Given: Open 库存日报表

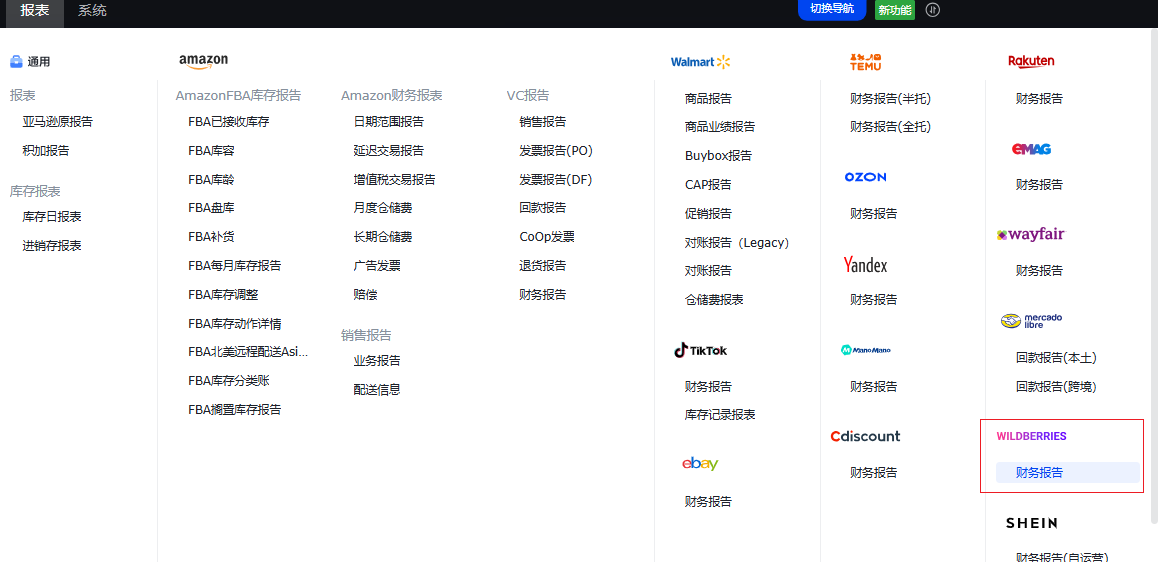Looking at the screenshot, I should pos(52,216).
